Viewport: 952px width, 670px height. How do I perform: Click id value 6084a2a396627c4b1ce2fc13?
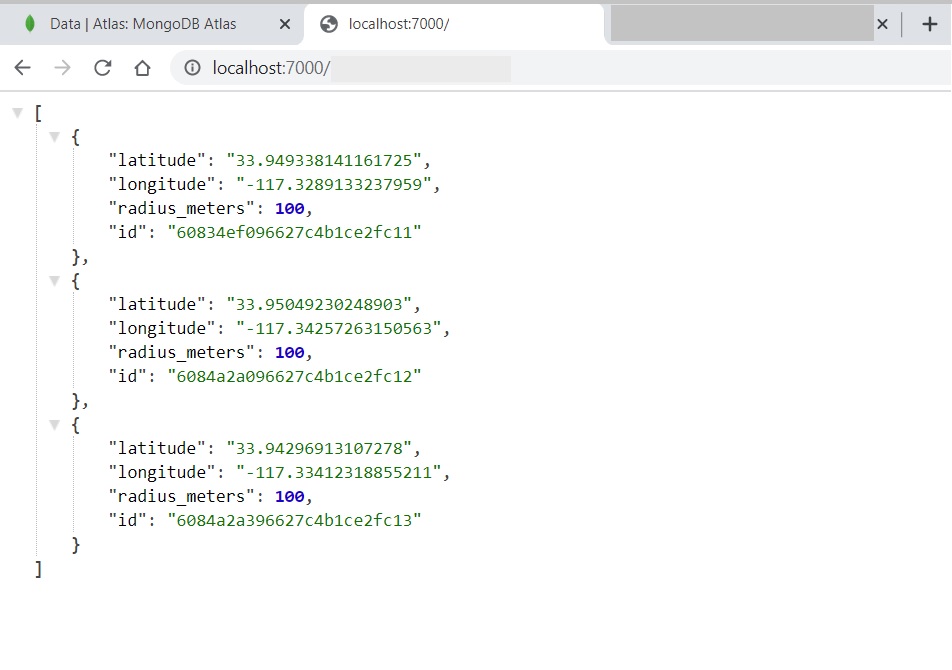point(294,520)
